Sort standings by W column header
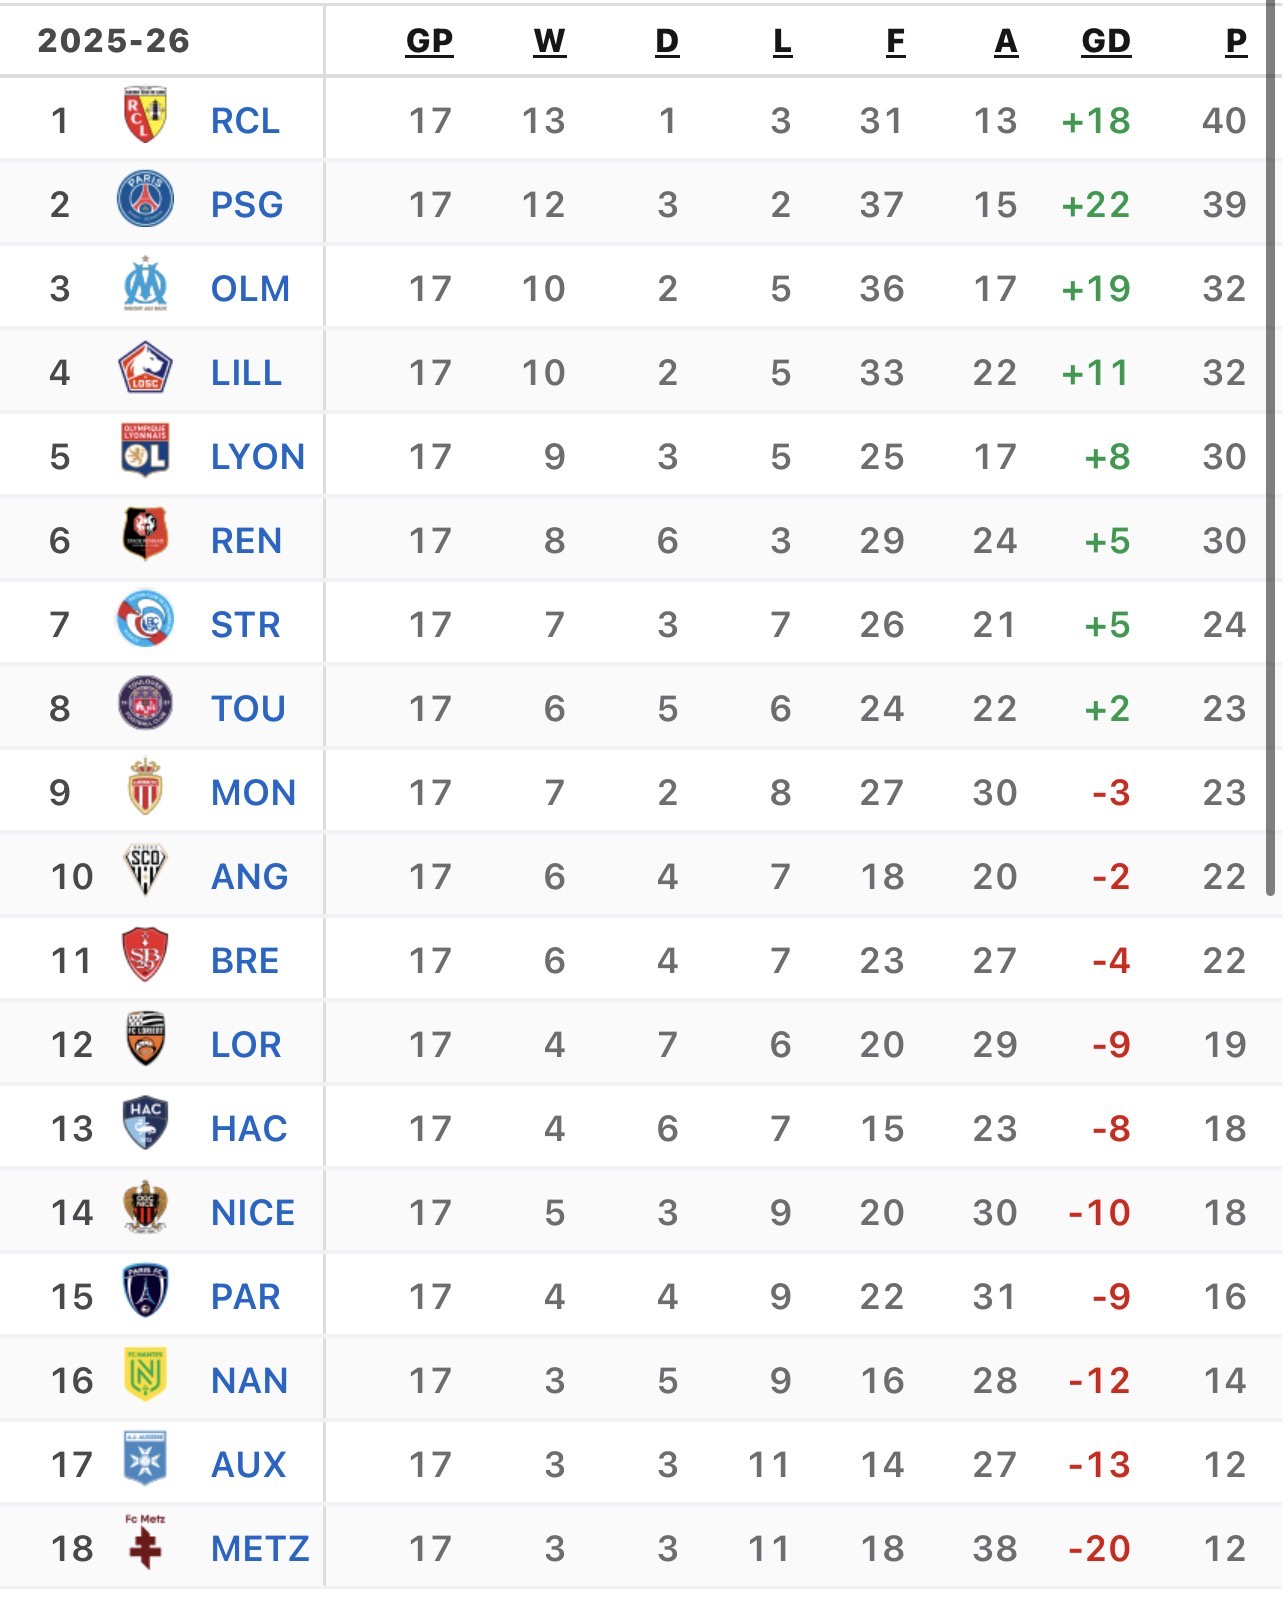1284x1610 pixels. click(x=549, y=41)
